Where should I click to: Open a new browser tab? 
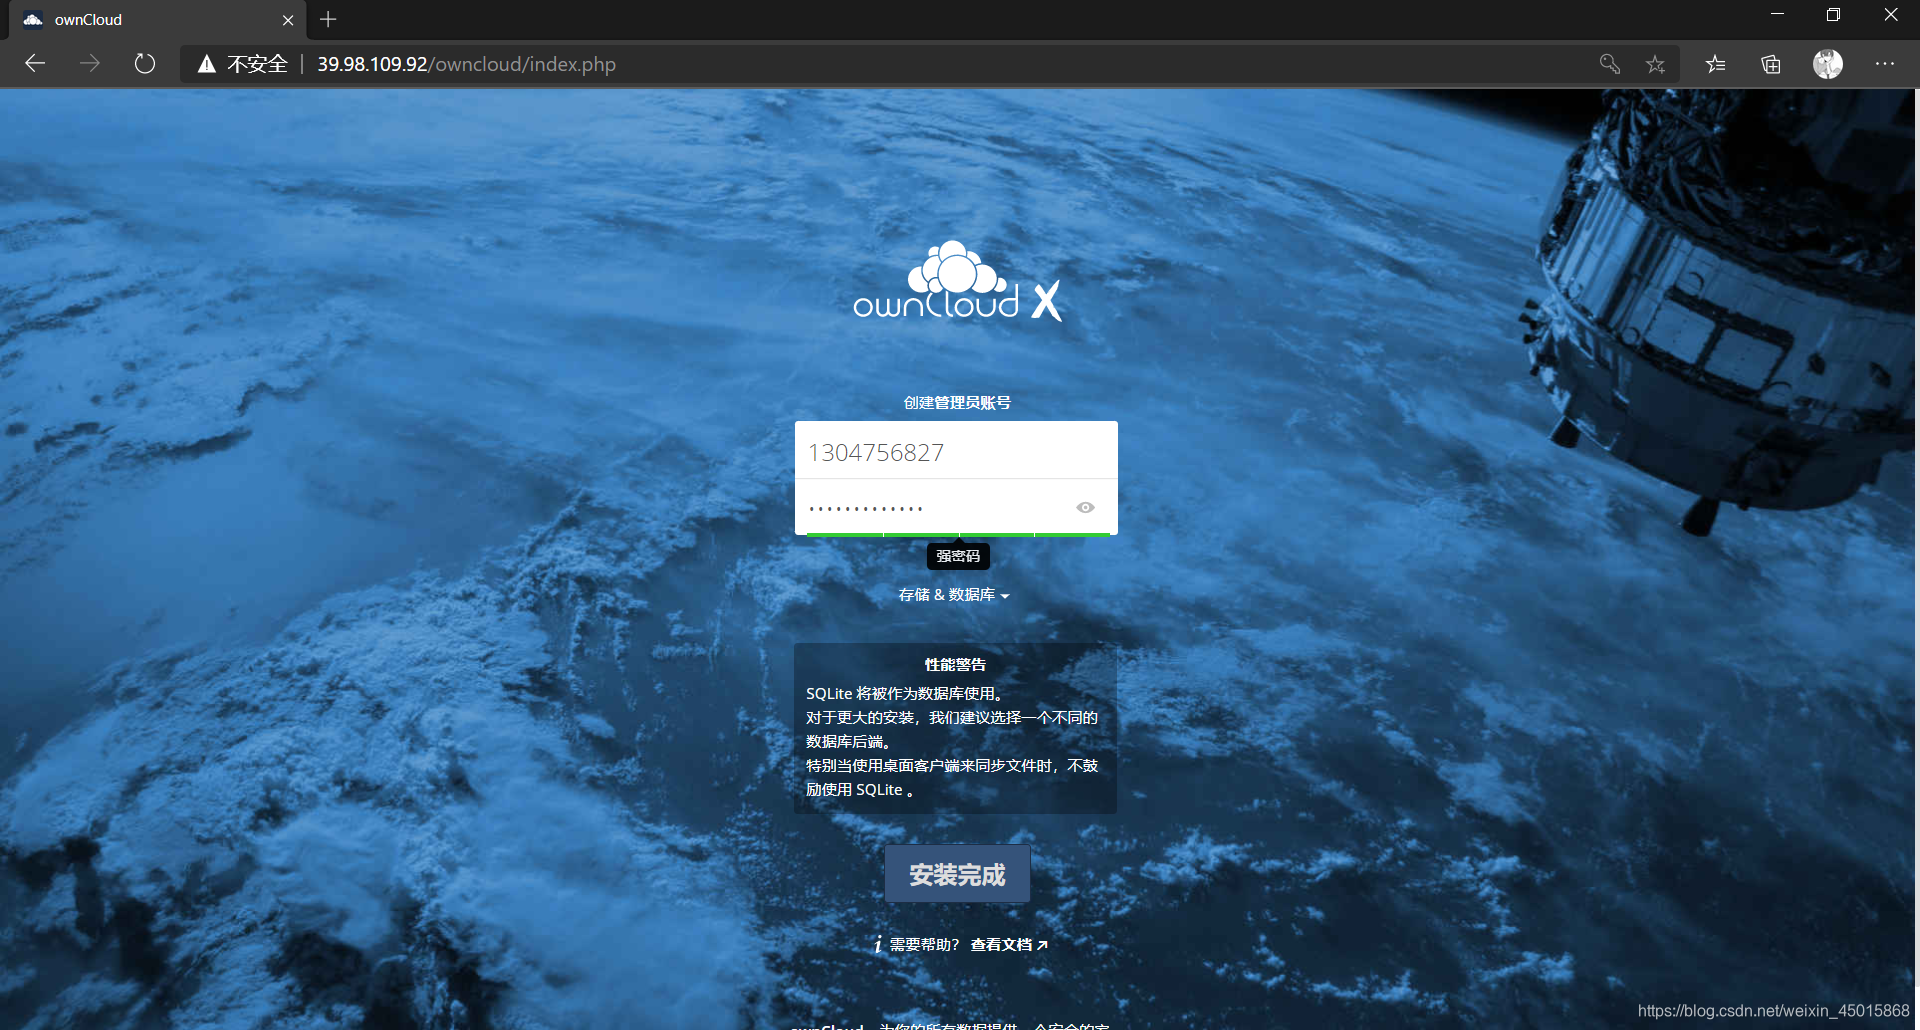(x=328, y=19)
